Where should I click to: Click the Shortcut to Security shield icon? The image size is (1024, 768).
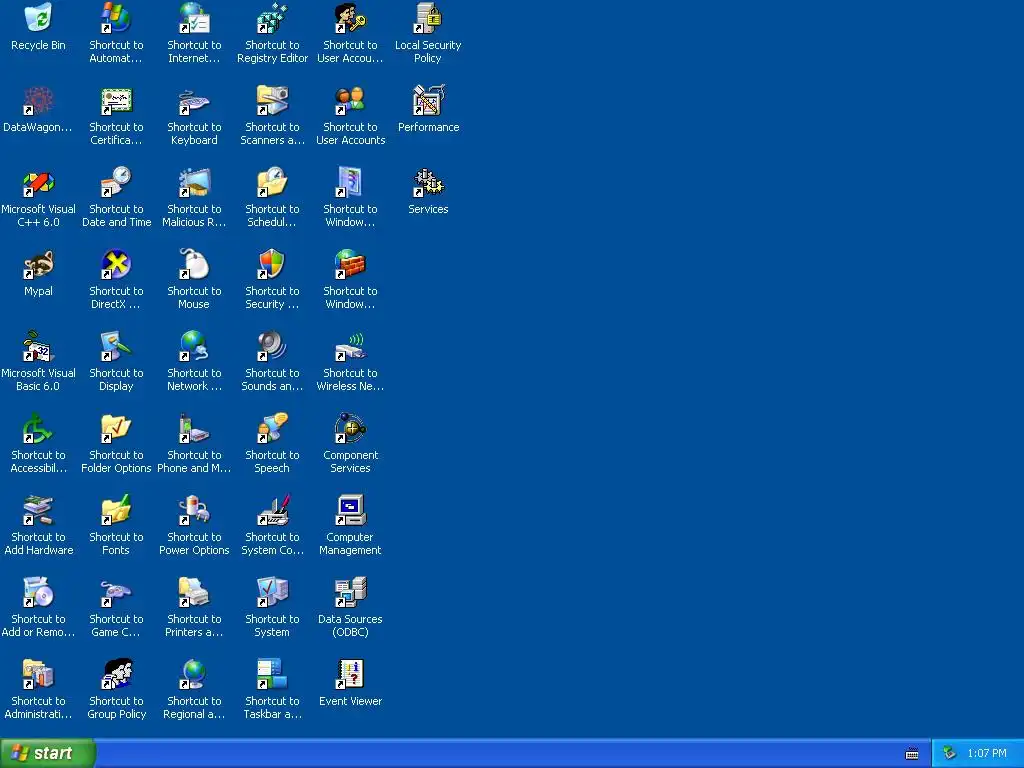[272, 264]
